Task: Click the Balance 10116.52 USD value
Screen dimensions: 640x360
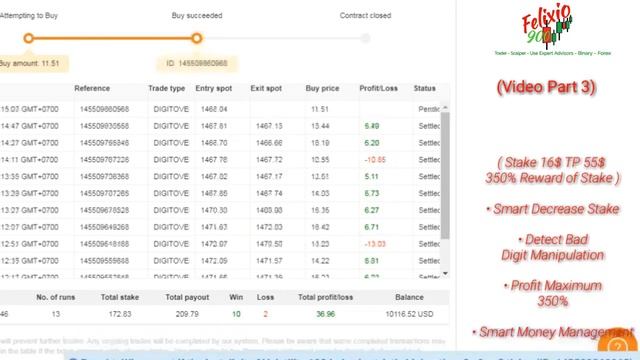Action: click(x=409, y=314)
